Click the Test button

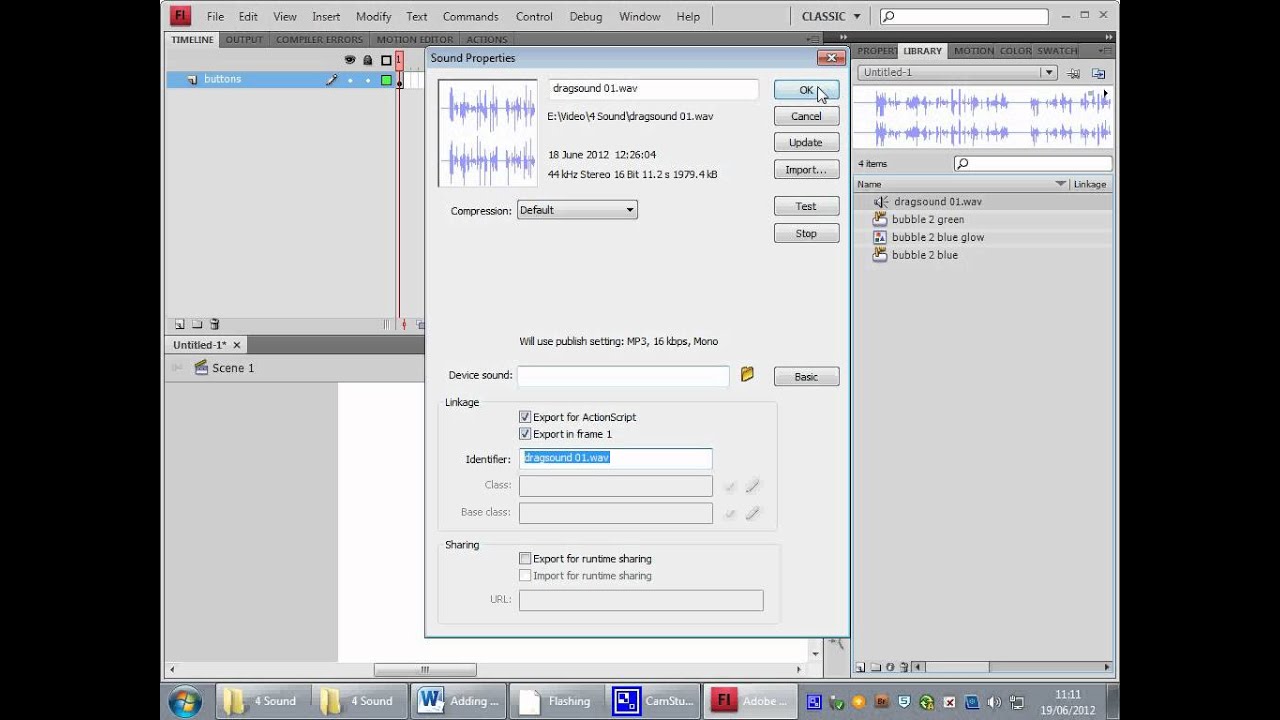[806, 206]
